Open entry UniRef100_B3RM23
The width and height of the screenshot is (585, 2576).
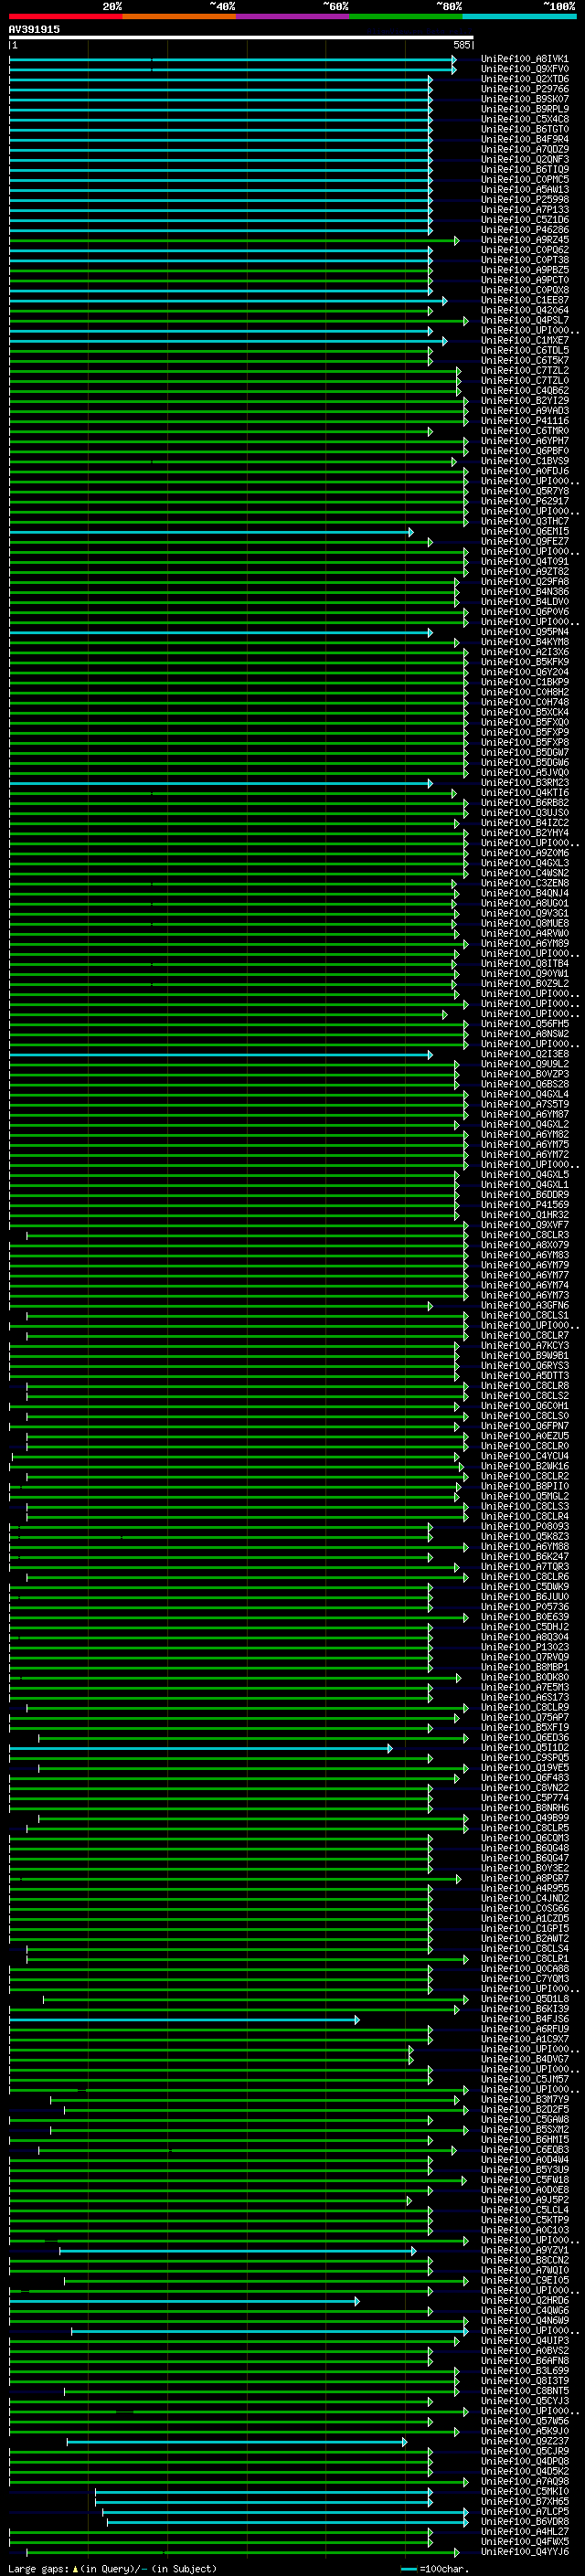[524, 783]
